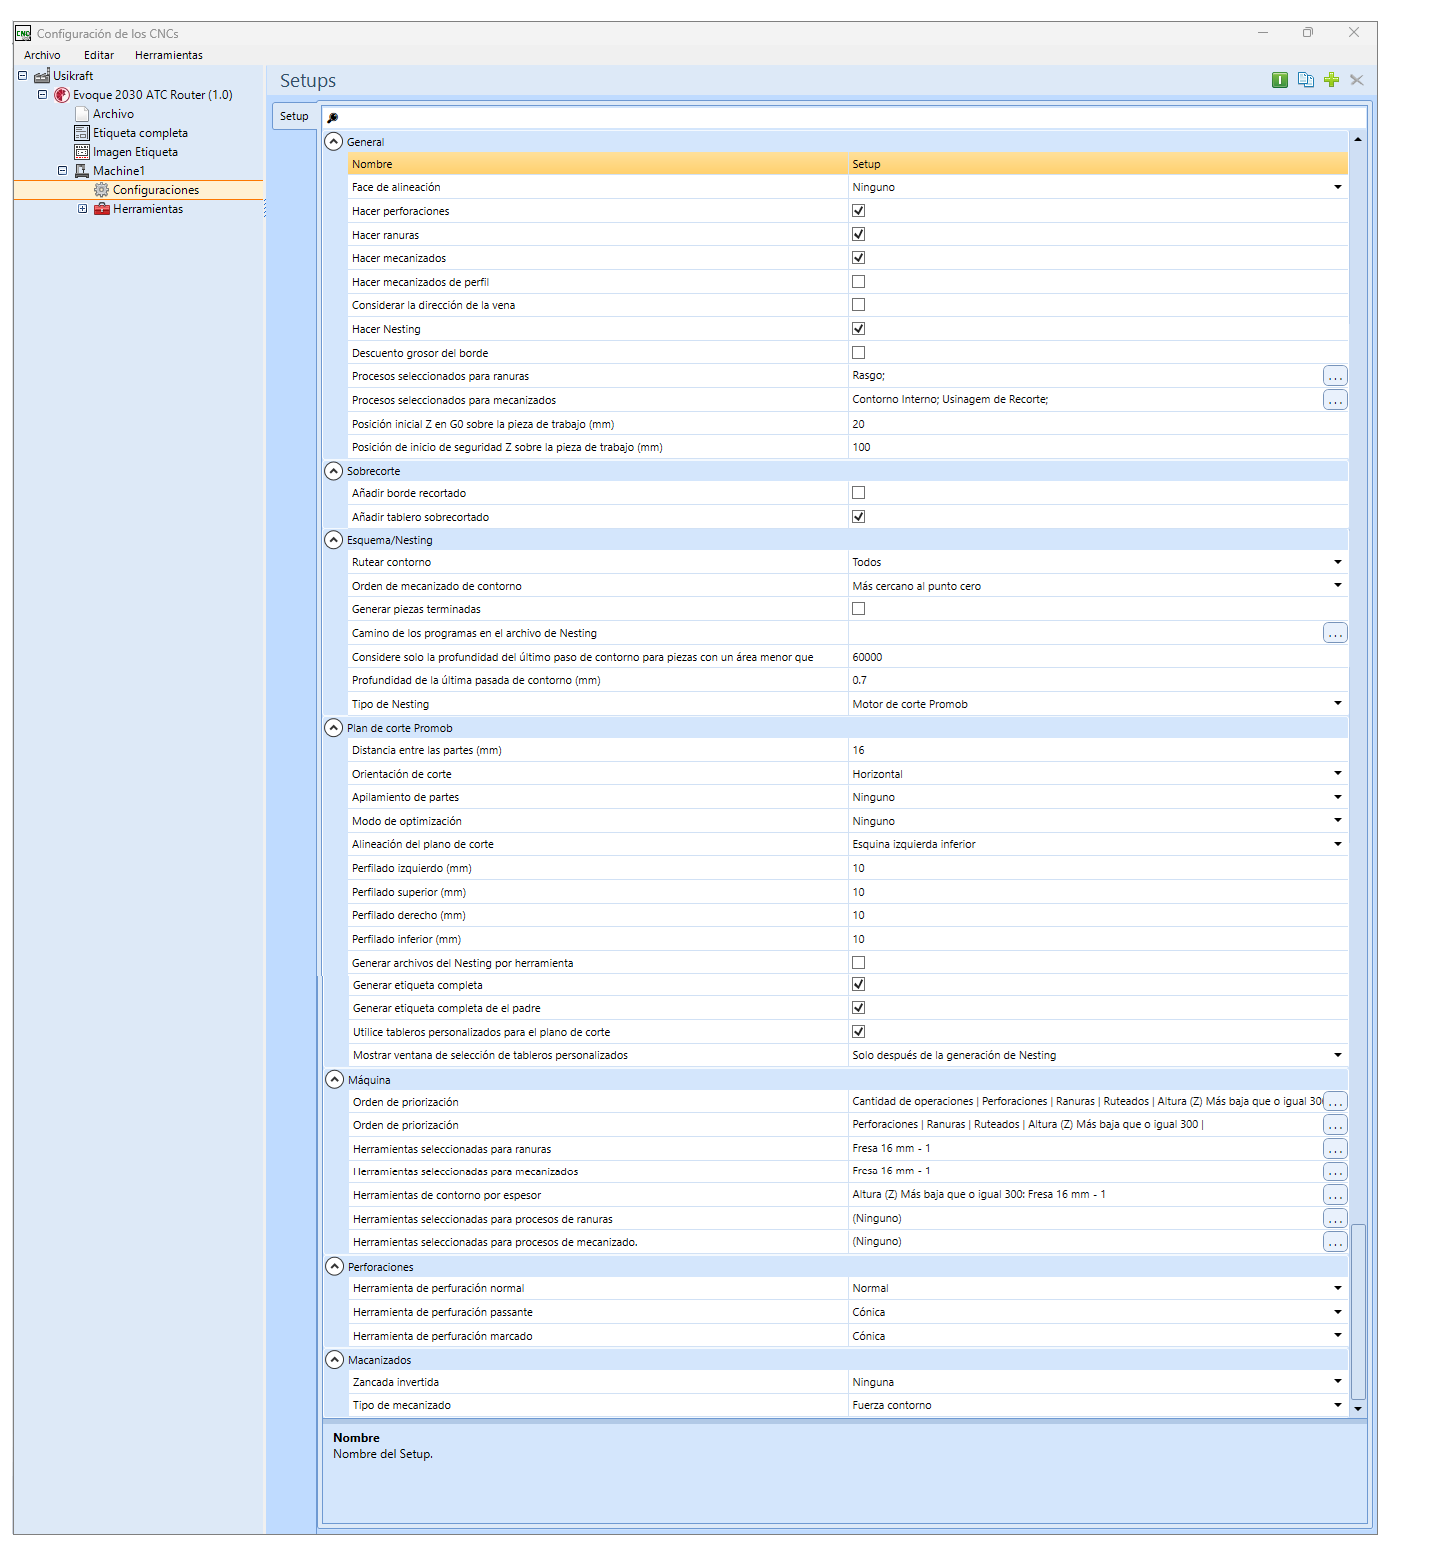Select Etiqueta completa tree item
The image size is (1435, 1567).
point(140,133)
